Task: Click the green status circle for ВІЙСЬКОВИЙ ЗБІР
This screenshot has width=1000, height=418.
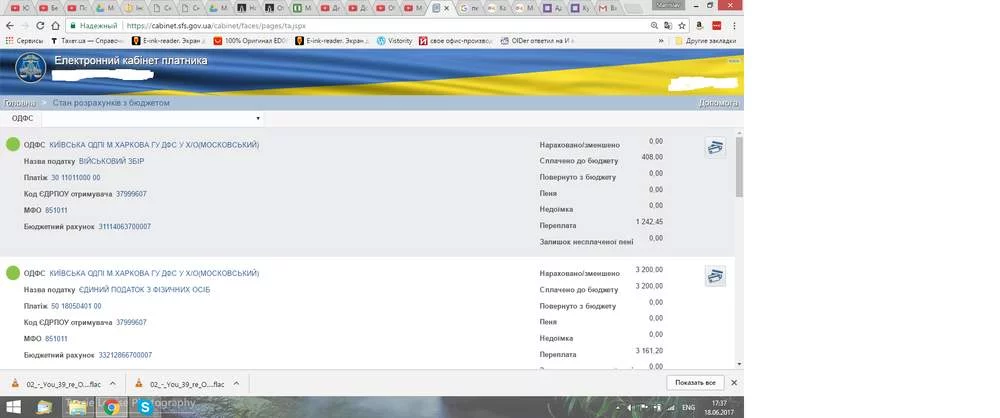Action: [x=13, y=145]
